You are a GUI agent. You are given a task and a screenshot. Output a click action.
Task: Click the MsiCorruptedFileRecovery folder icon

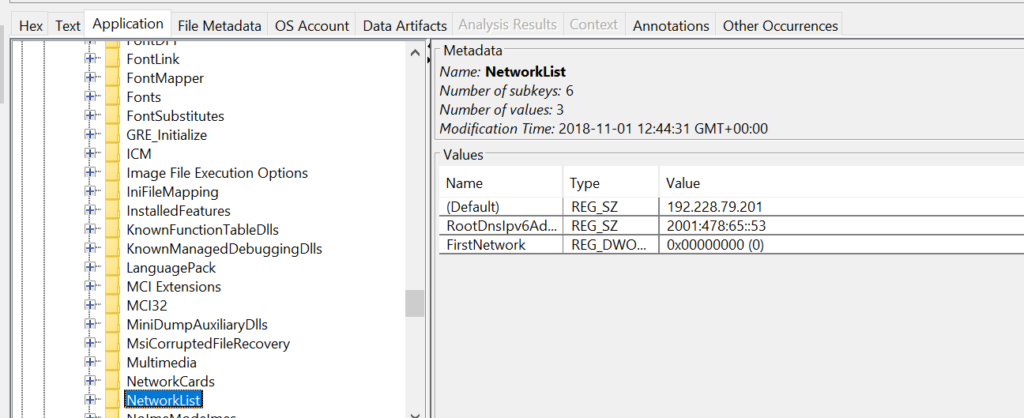[x=112, y=344]
